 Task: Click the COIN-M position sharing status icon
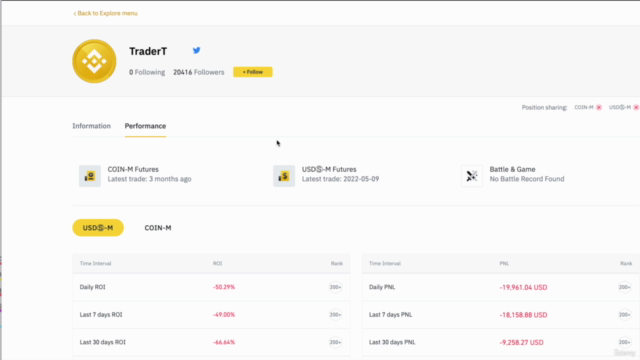pos(599,107)
